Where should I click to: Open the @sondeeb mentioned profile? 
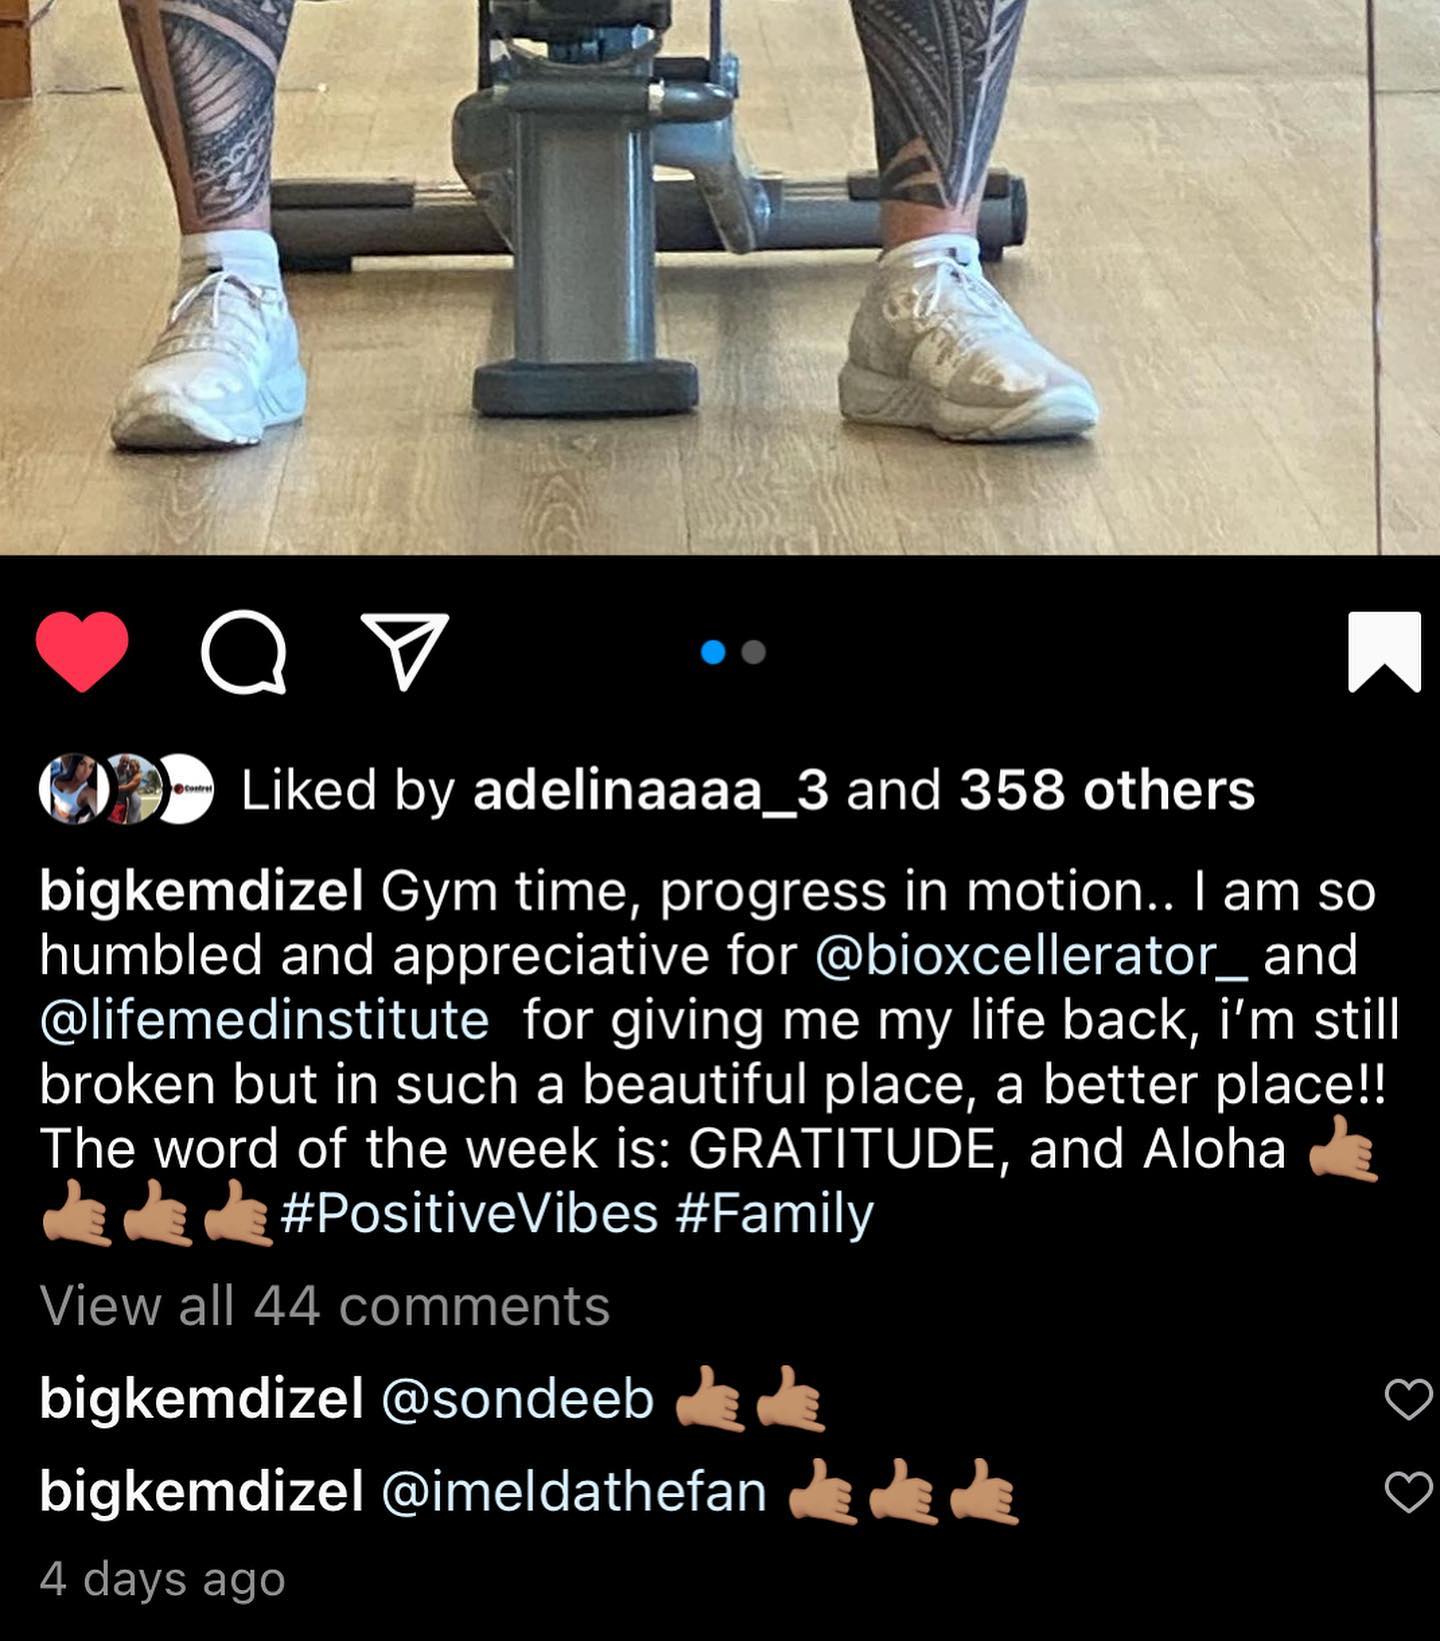point(518,1398)
